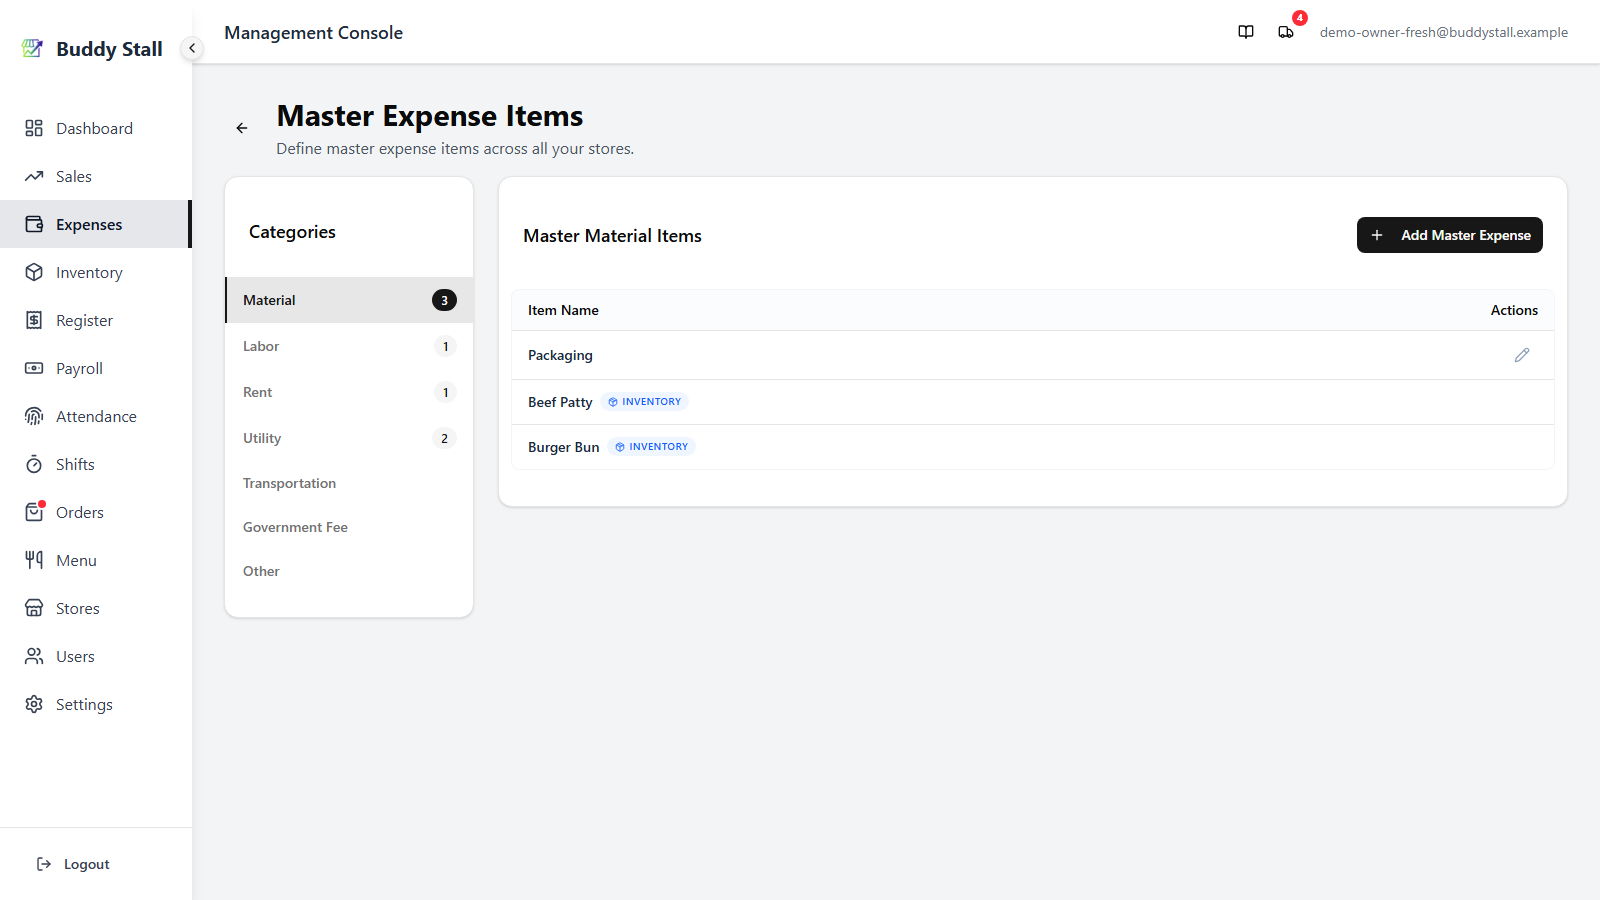
Task: Collapse the sidebar with chevron button
Action: (192, 48)
